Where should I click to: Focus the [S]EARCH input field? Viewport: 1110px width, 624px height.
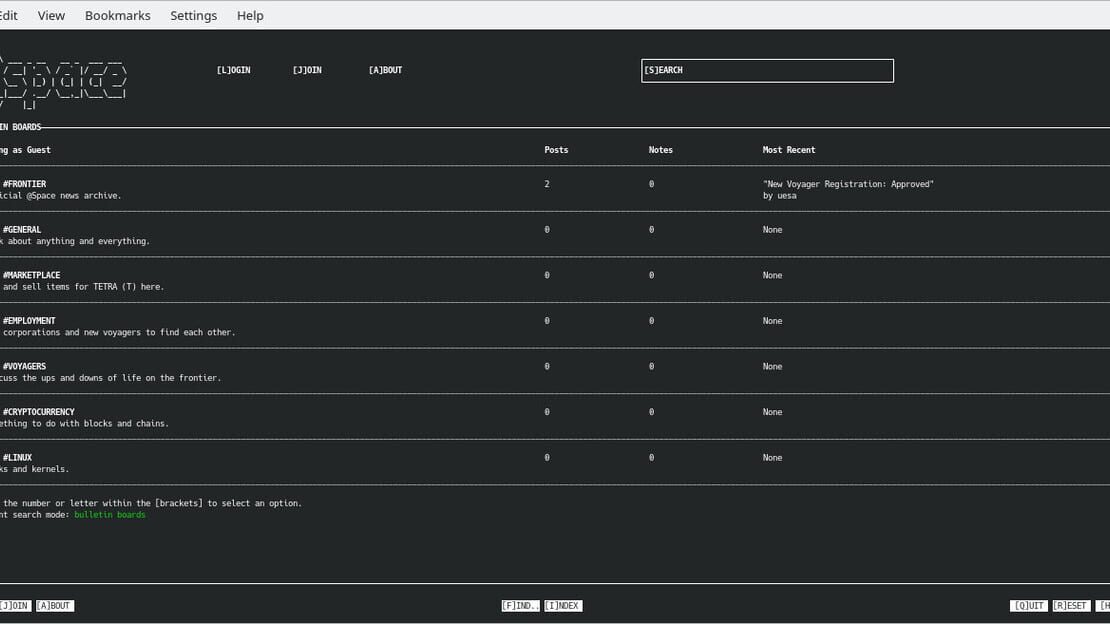[767, 71]
